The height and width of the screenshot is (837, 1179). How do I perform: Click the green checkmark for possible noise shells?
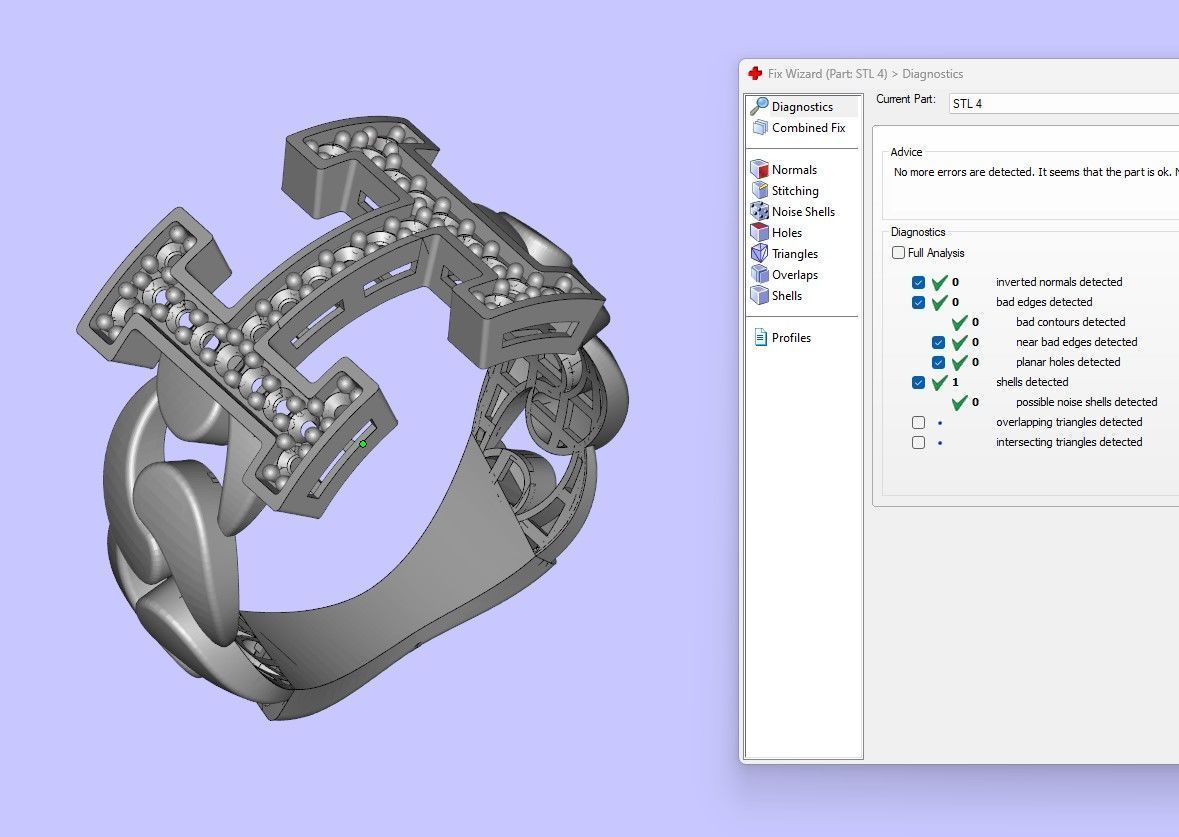pyautogui.click(x=959, y=402)
